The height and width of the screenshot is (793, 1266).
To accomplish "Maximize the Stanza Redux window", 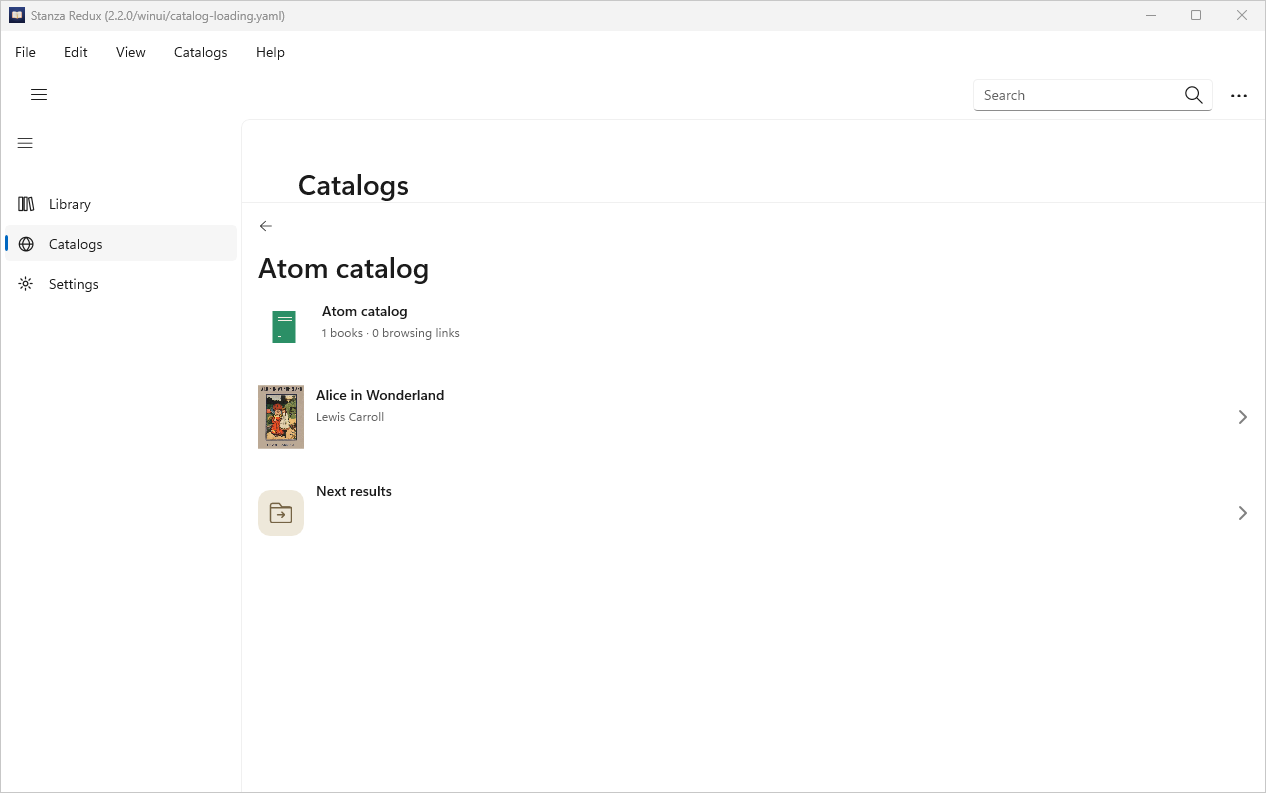I will pos(1196,15).
